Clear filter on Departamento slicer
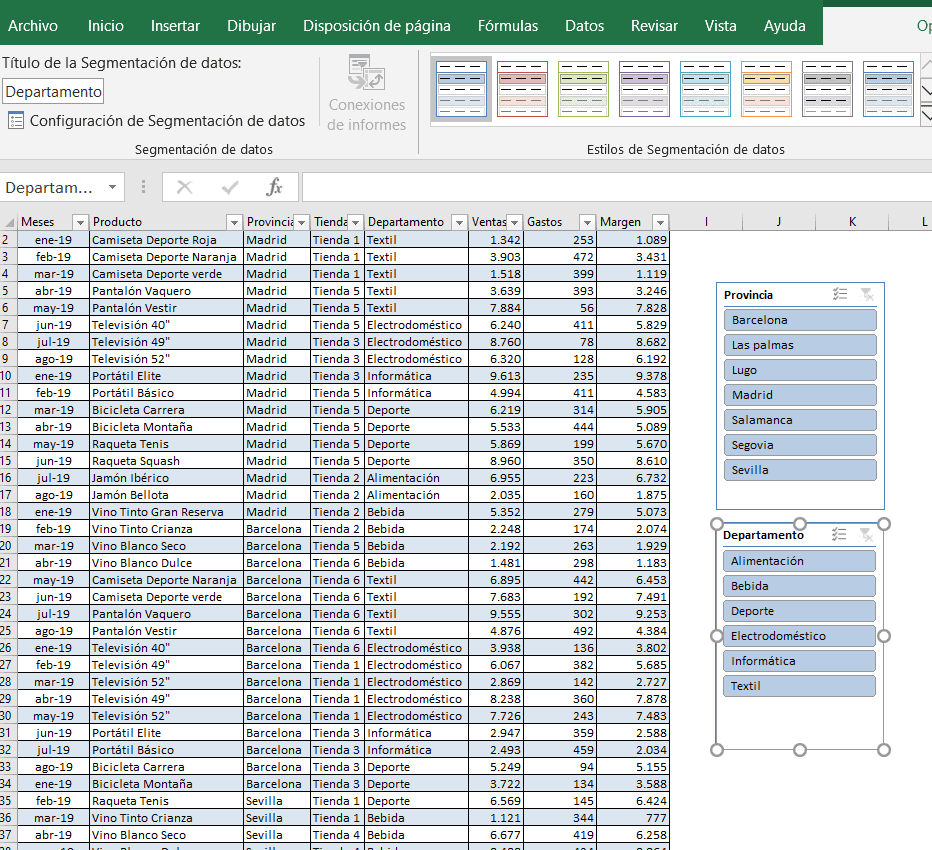932x850 pixels. click(867, 534)
